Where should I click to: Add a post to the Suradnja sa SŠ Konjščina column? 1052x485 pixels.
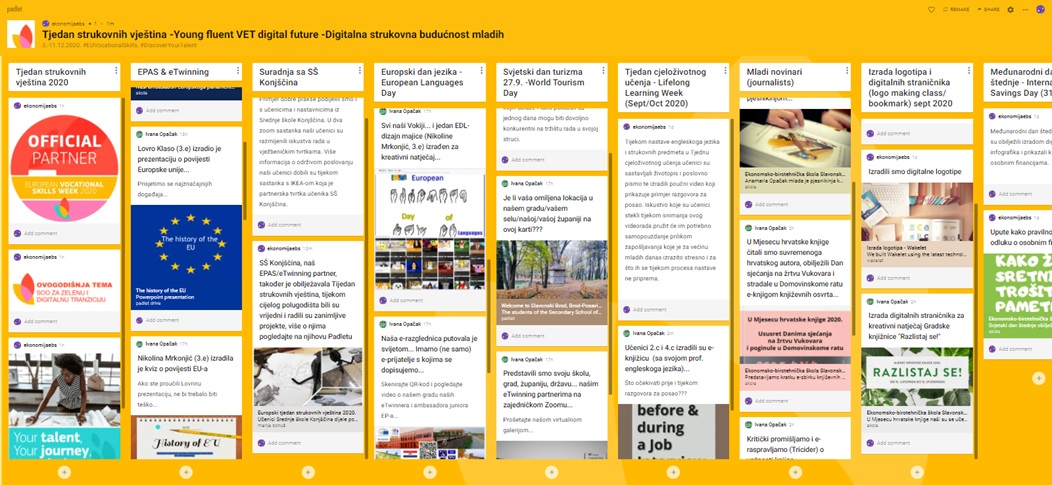point(308,472)
